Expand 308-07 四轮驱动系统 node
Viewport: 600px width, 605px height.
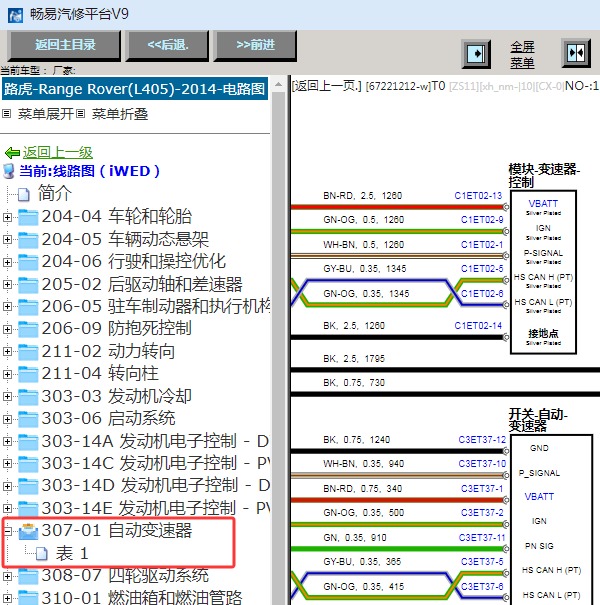[x=7, y=576]
